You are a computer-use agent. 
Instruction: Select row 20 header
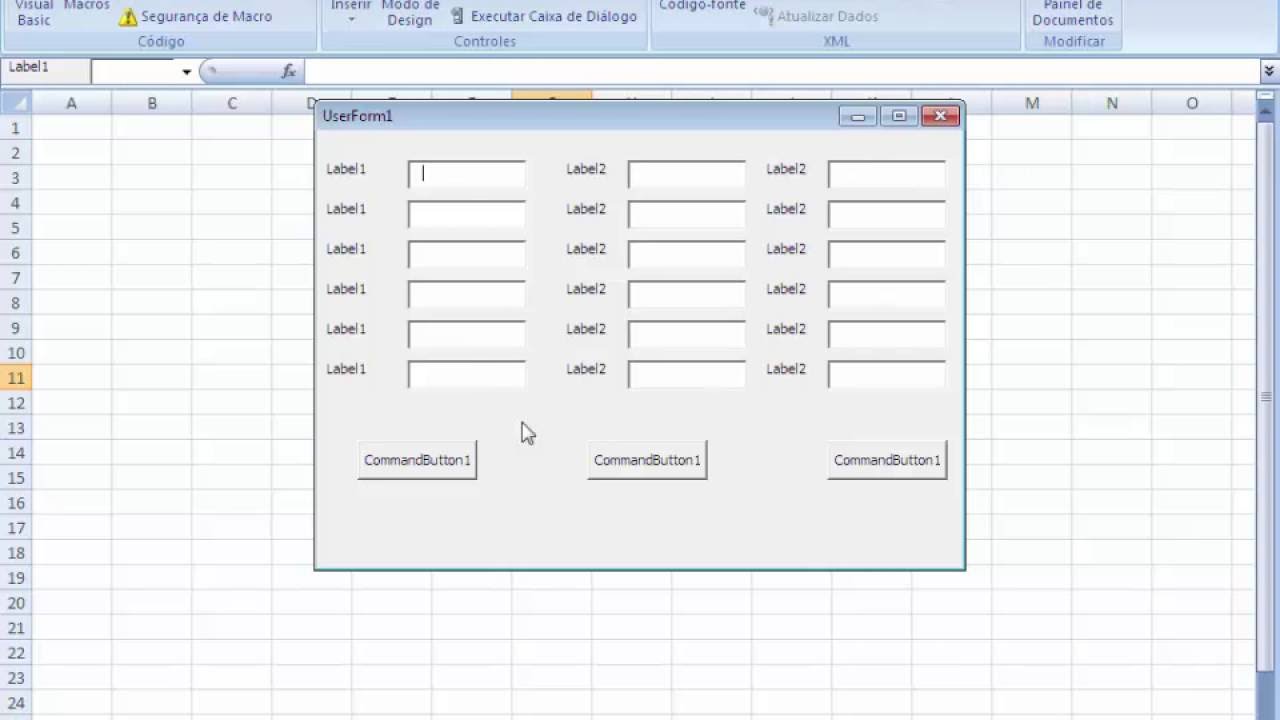(16, 603)
